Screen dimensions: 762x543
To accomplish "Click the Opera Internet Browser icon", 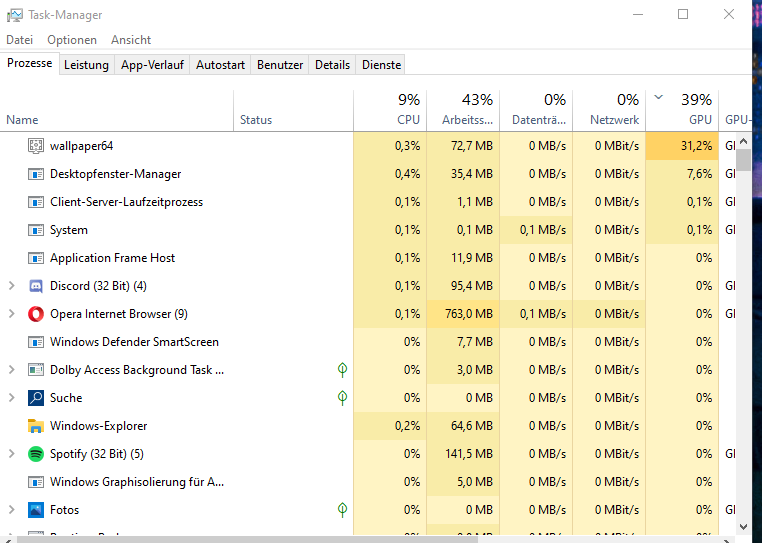I will point(35,314).
